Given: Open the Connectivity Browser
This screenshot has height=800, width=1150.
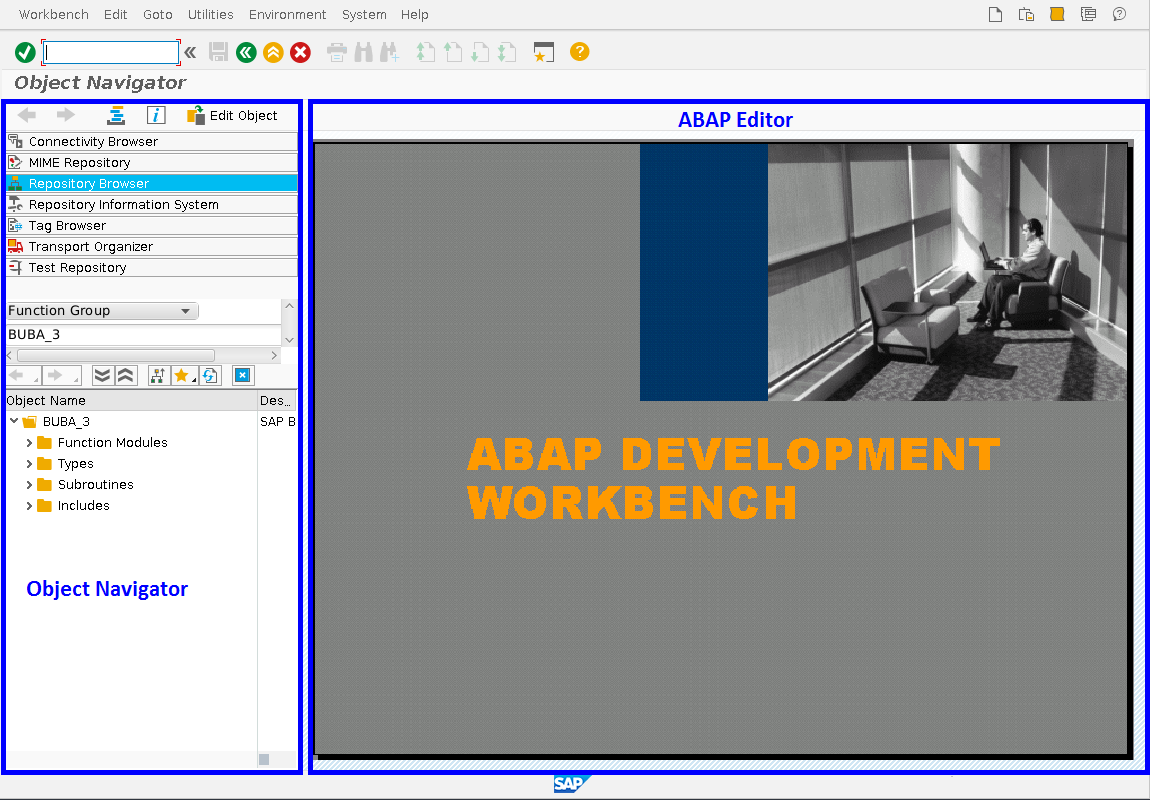Looking at the screenshot, I should pos(152,142).
